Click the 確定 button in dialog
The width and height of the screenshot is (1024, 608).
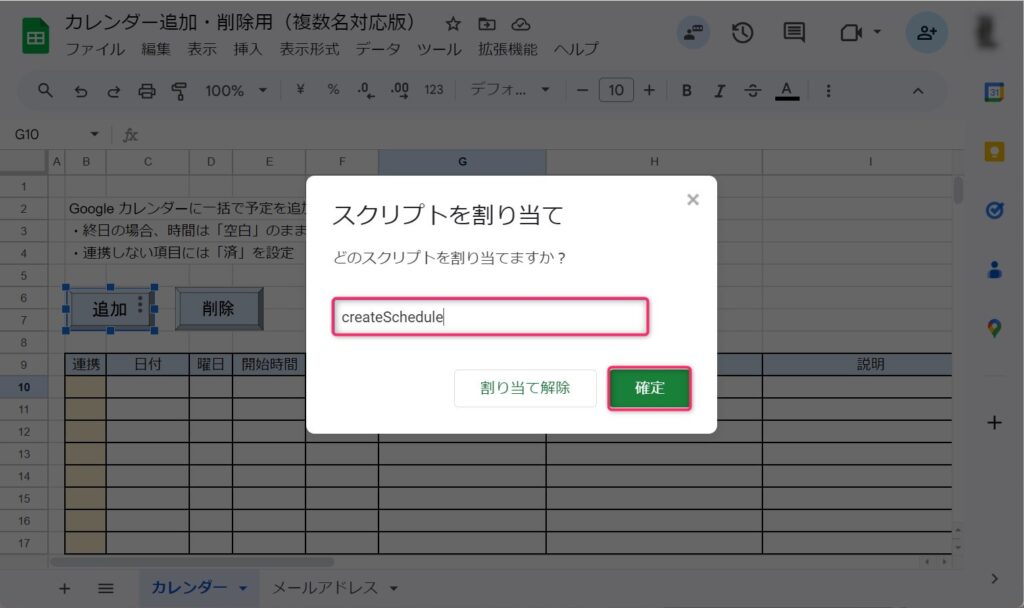coord(649,388)
